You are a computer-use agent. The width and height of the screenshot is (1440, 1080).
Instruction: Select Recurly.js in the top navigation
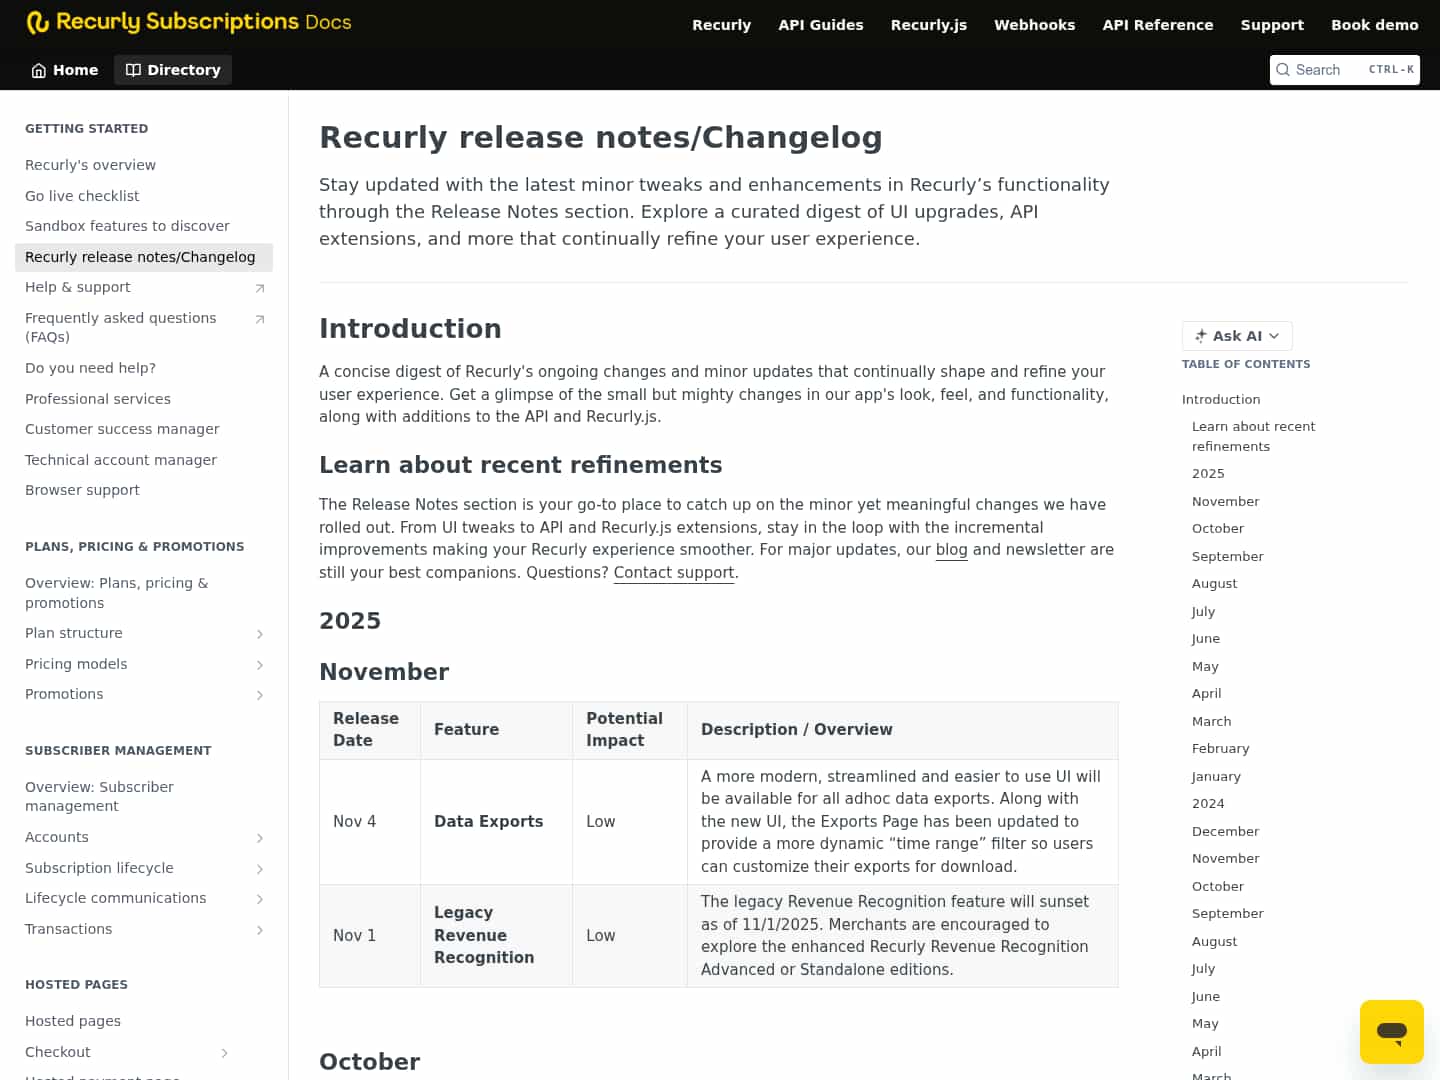928,24
